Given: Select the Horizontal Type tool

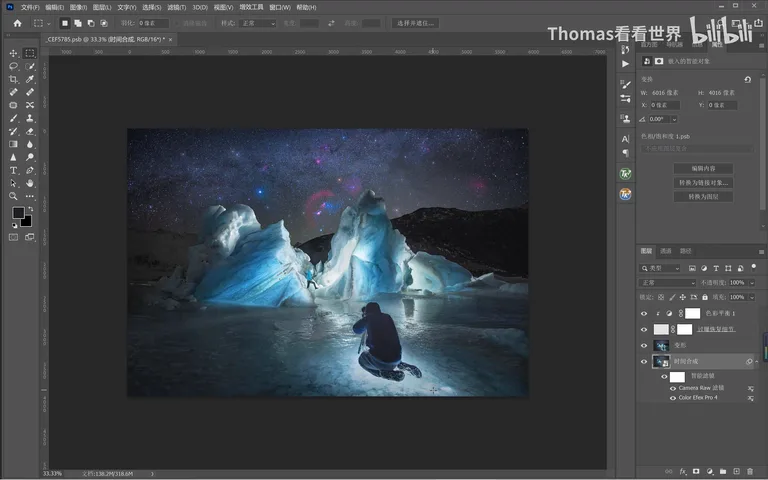Looking at the screenshot, I should (13, 170).
